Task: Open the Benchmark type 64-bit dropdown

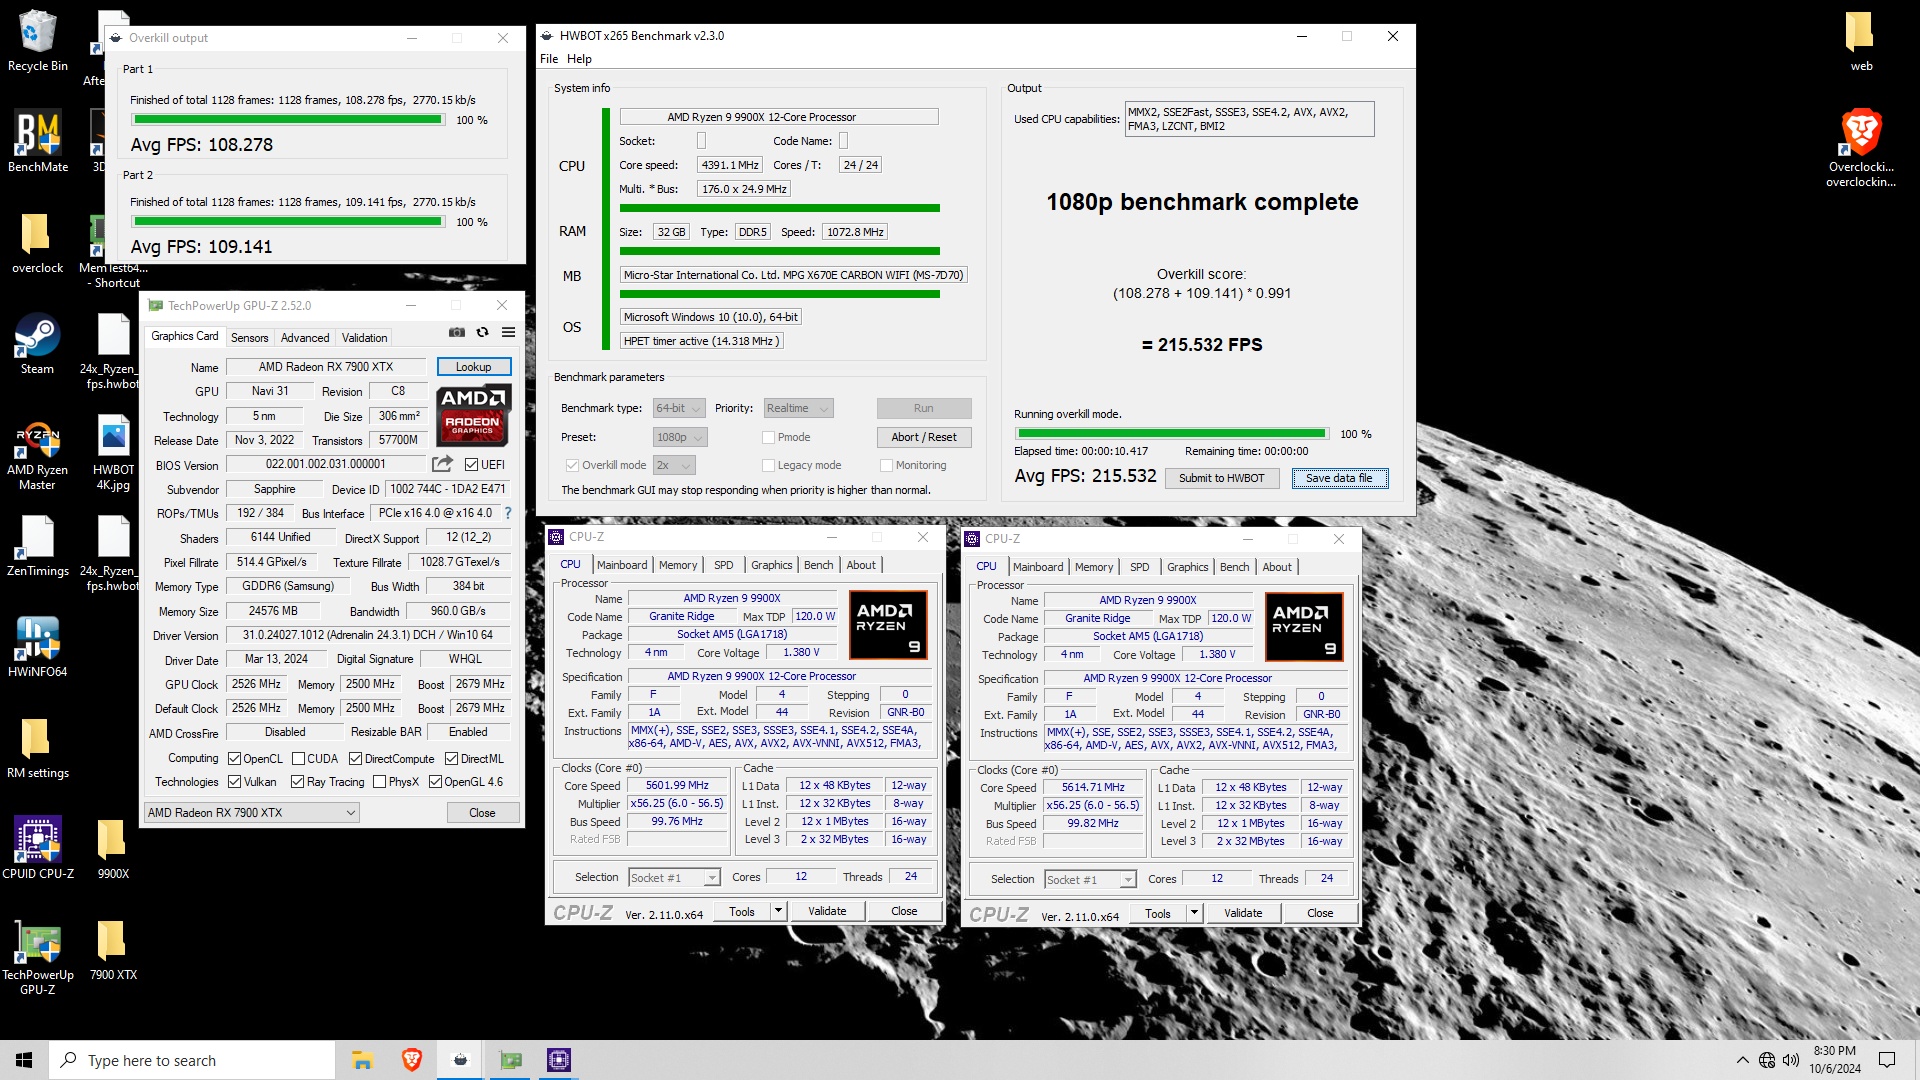Action: pos(679,408)
